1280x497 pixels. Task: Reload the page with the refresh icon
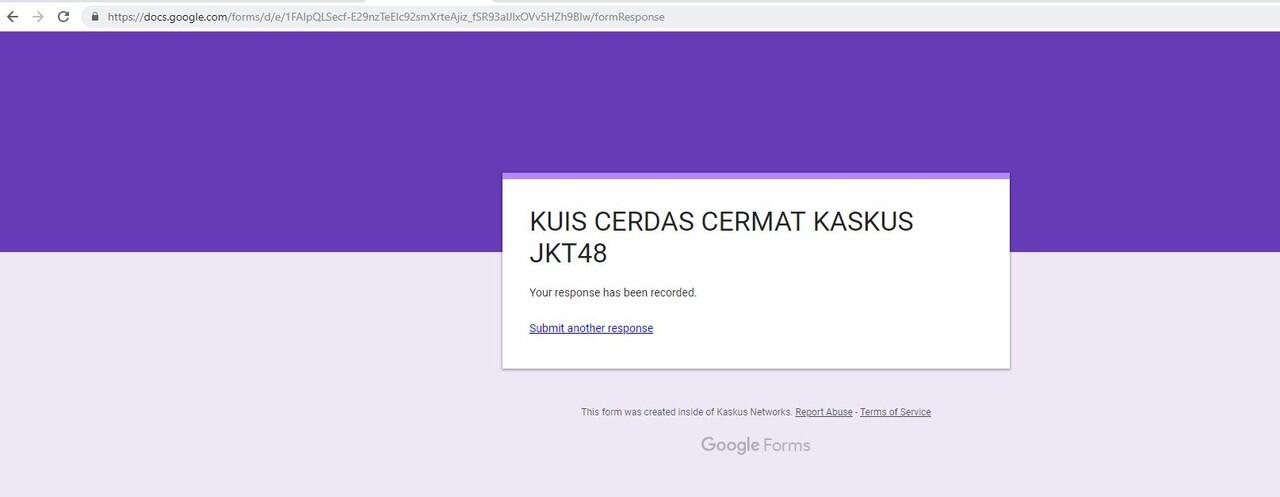tap(63, 17)
